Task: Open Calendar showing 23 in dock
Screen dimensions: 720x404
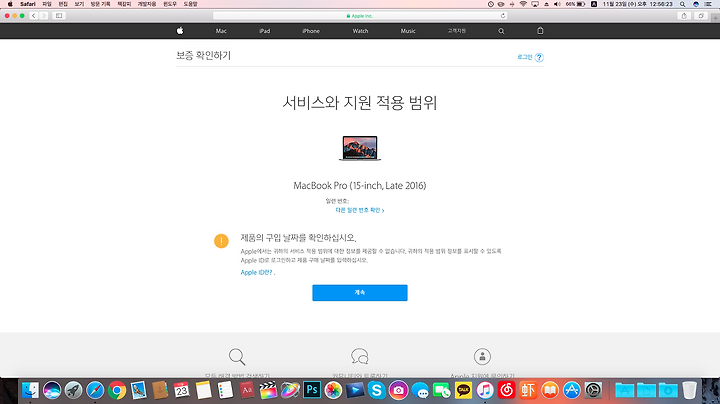Action: [182, 391]
